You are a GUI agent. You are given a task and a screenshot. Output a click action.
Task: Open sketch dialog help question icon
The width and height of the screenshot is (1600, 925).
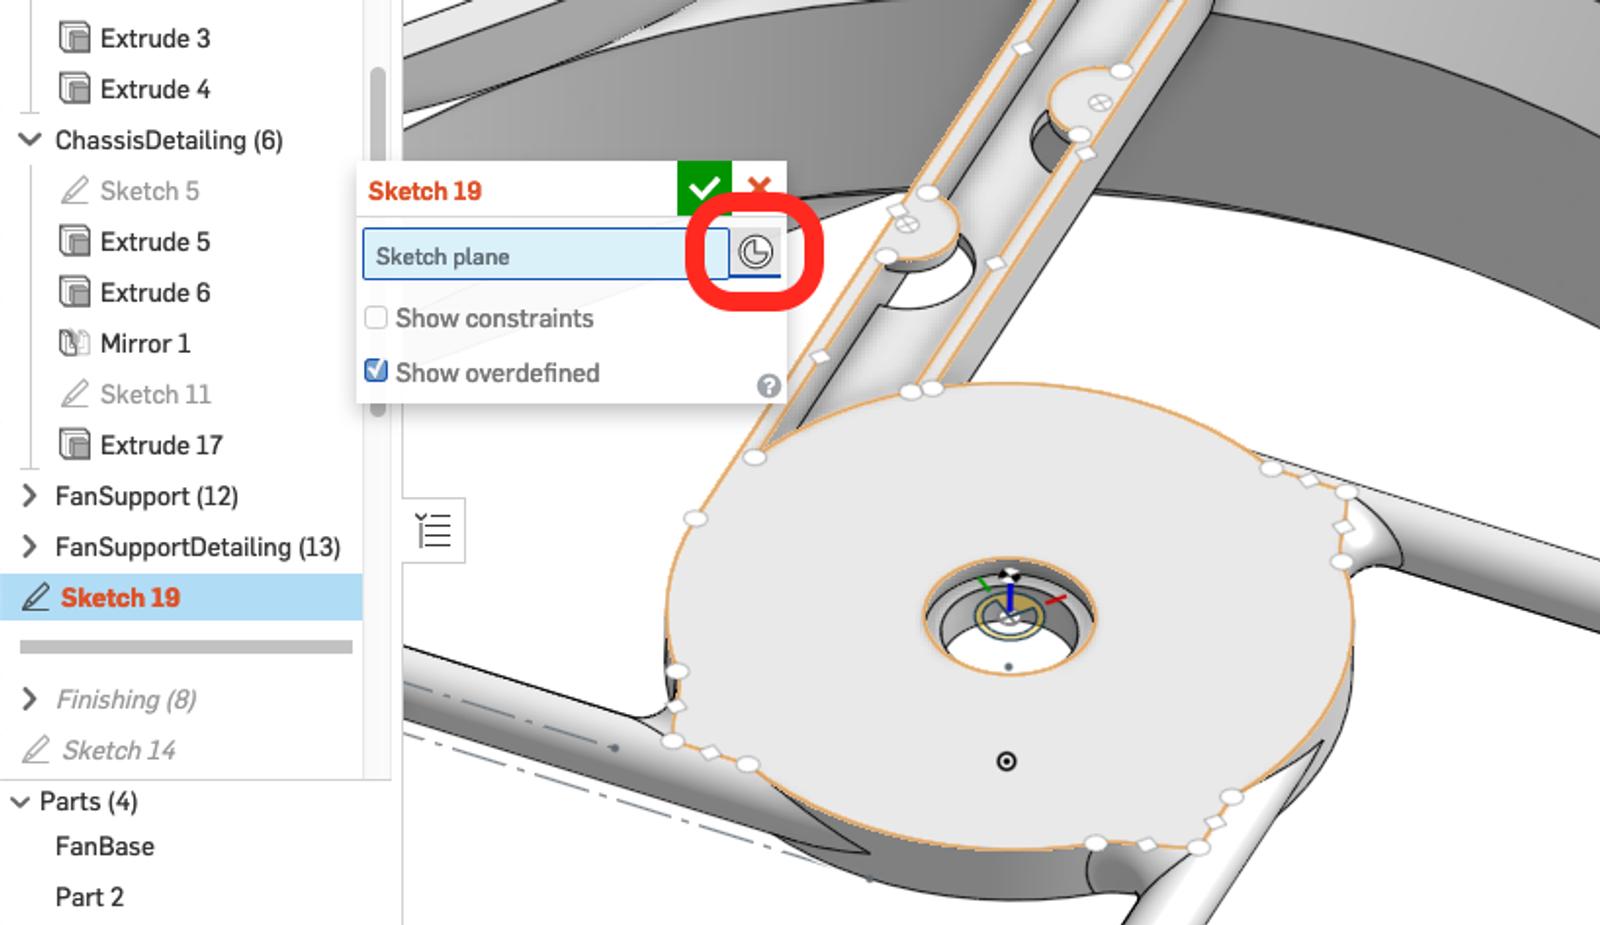click(768, 386)
